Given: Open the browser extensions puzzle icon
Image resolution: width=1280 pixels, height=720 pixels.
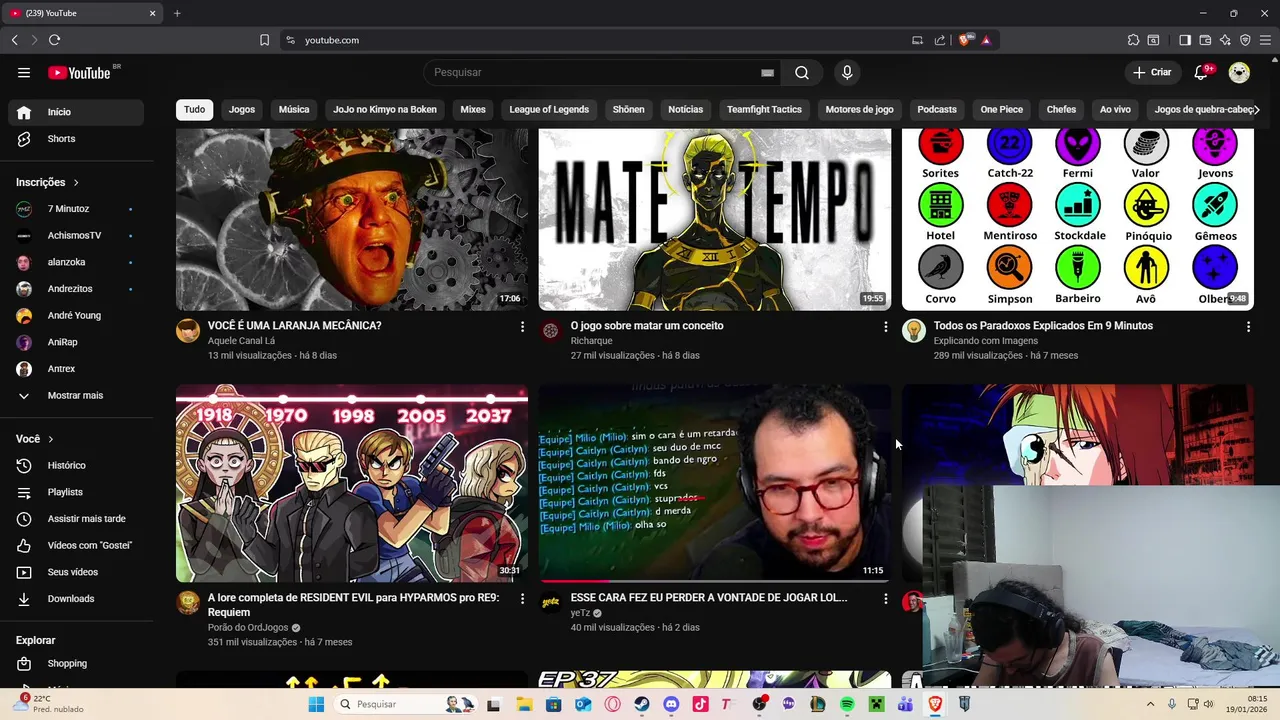Looking at the screenshot, I should point(1133,40).
